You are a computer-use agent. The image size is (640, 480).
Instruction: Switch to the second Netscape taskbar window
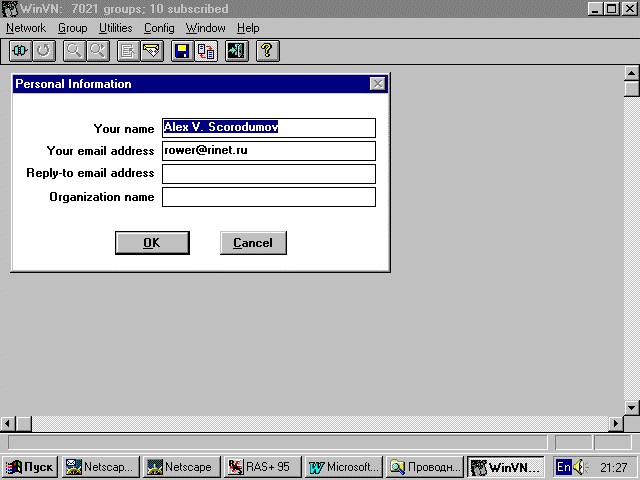click(x=182, y=467)
